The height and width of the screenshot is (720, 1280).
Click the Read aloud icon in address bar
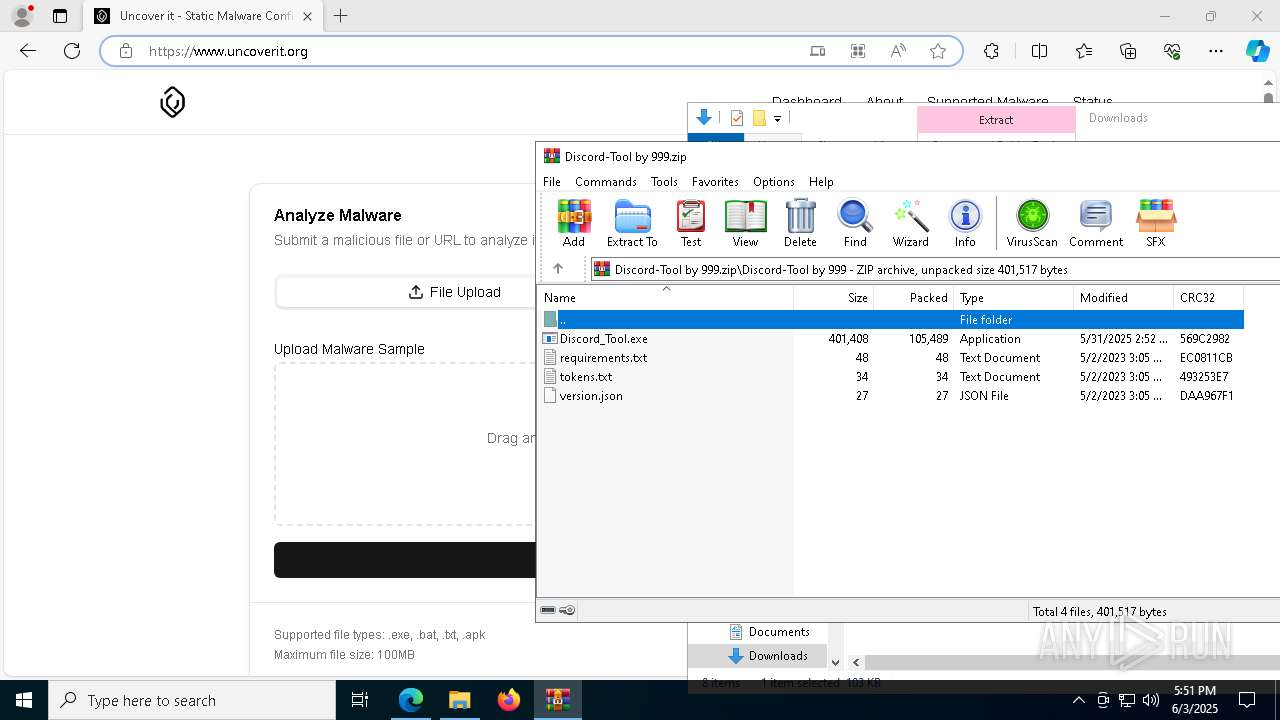898,51
